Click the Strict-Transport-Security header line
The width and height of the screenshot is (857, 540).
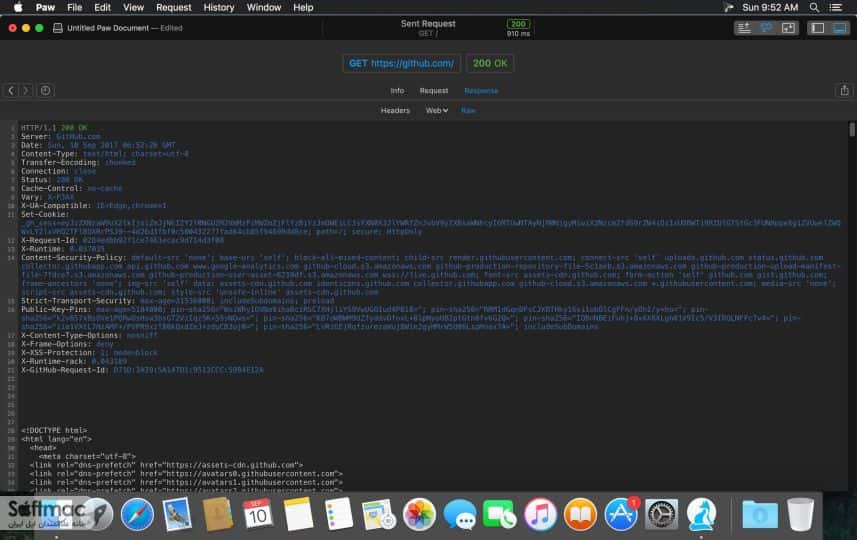[178, 301]
